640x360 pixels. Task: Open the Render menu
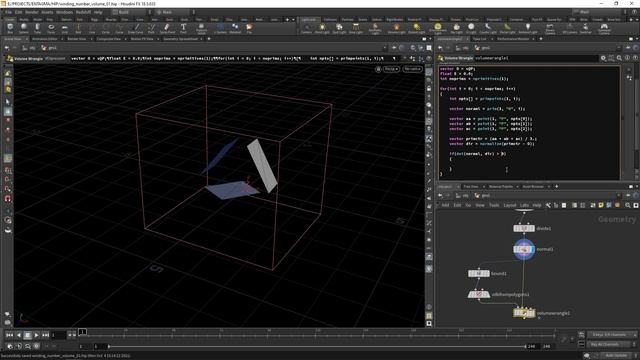coord(31,12)
